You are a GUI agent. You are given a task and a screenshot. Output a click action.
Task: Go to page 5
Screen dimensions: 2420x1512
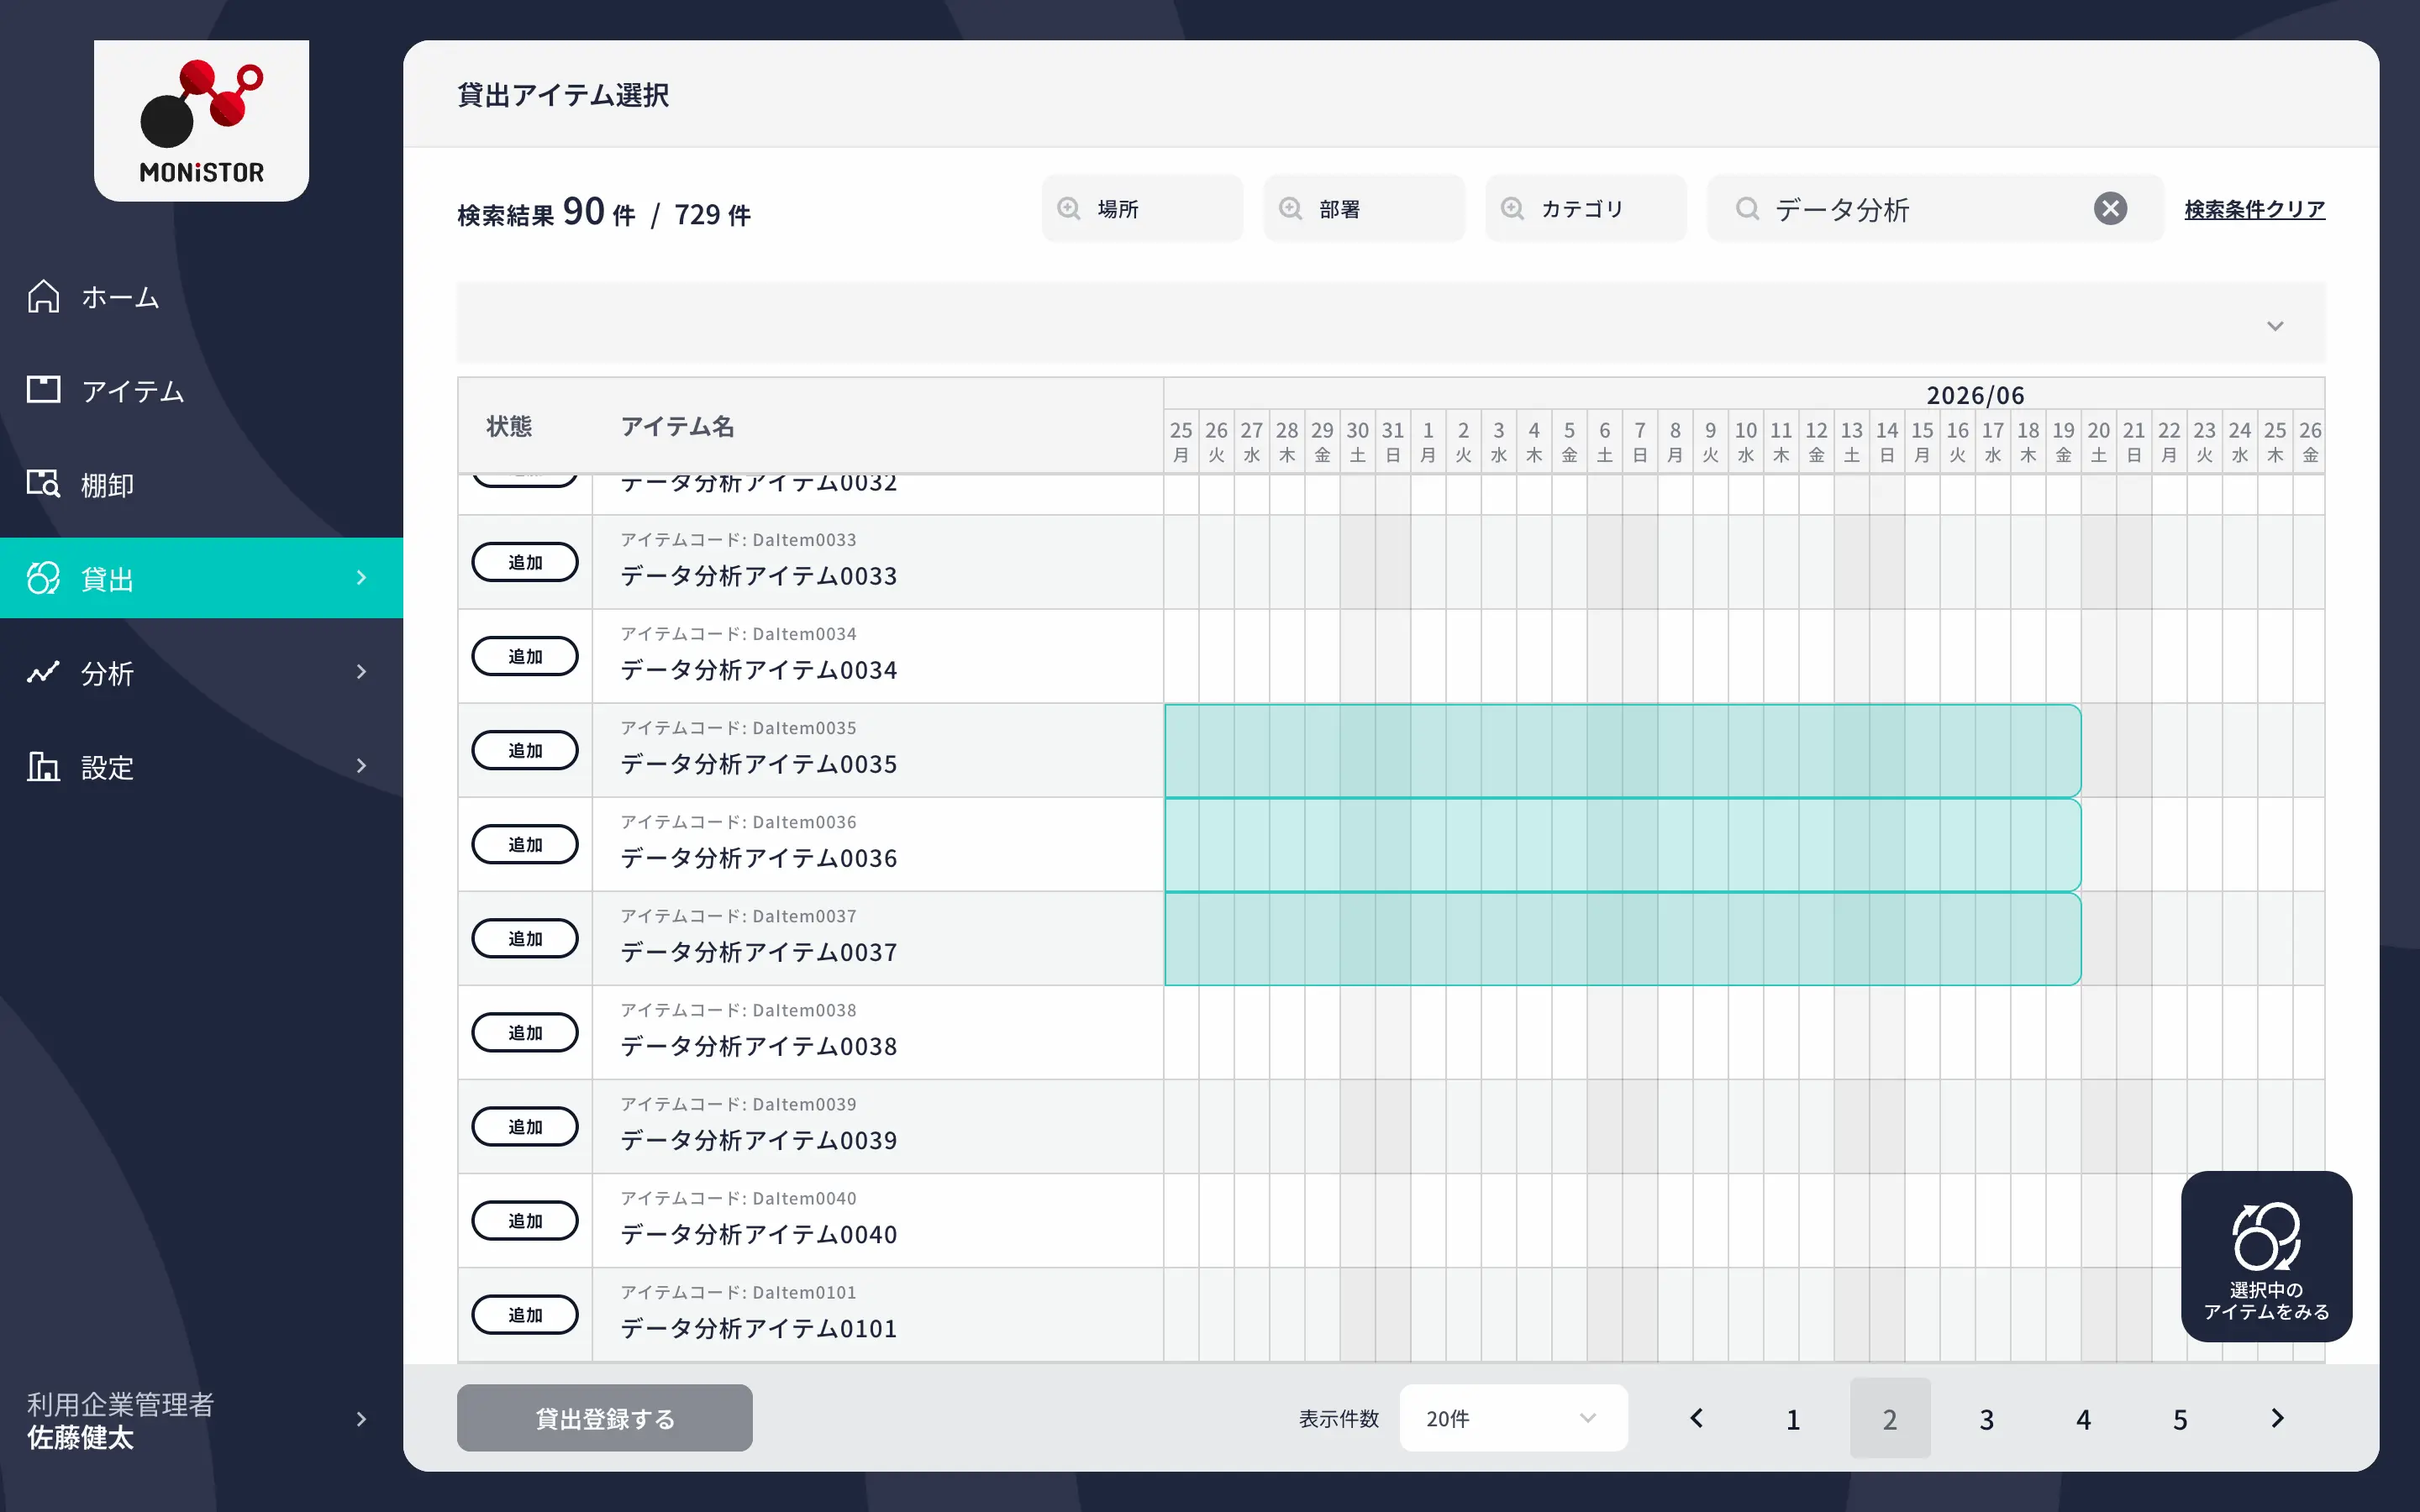tap(2181, 1418)
